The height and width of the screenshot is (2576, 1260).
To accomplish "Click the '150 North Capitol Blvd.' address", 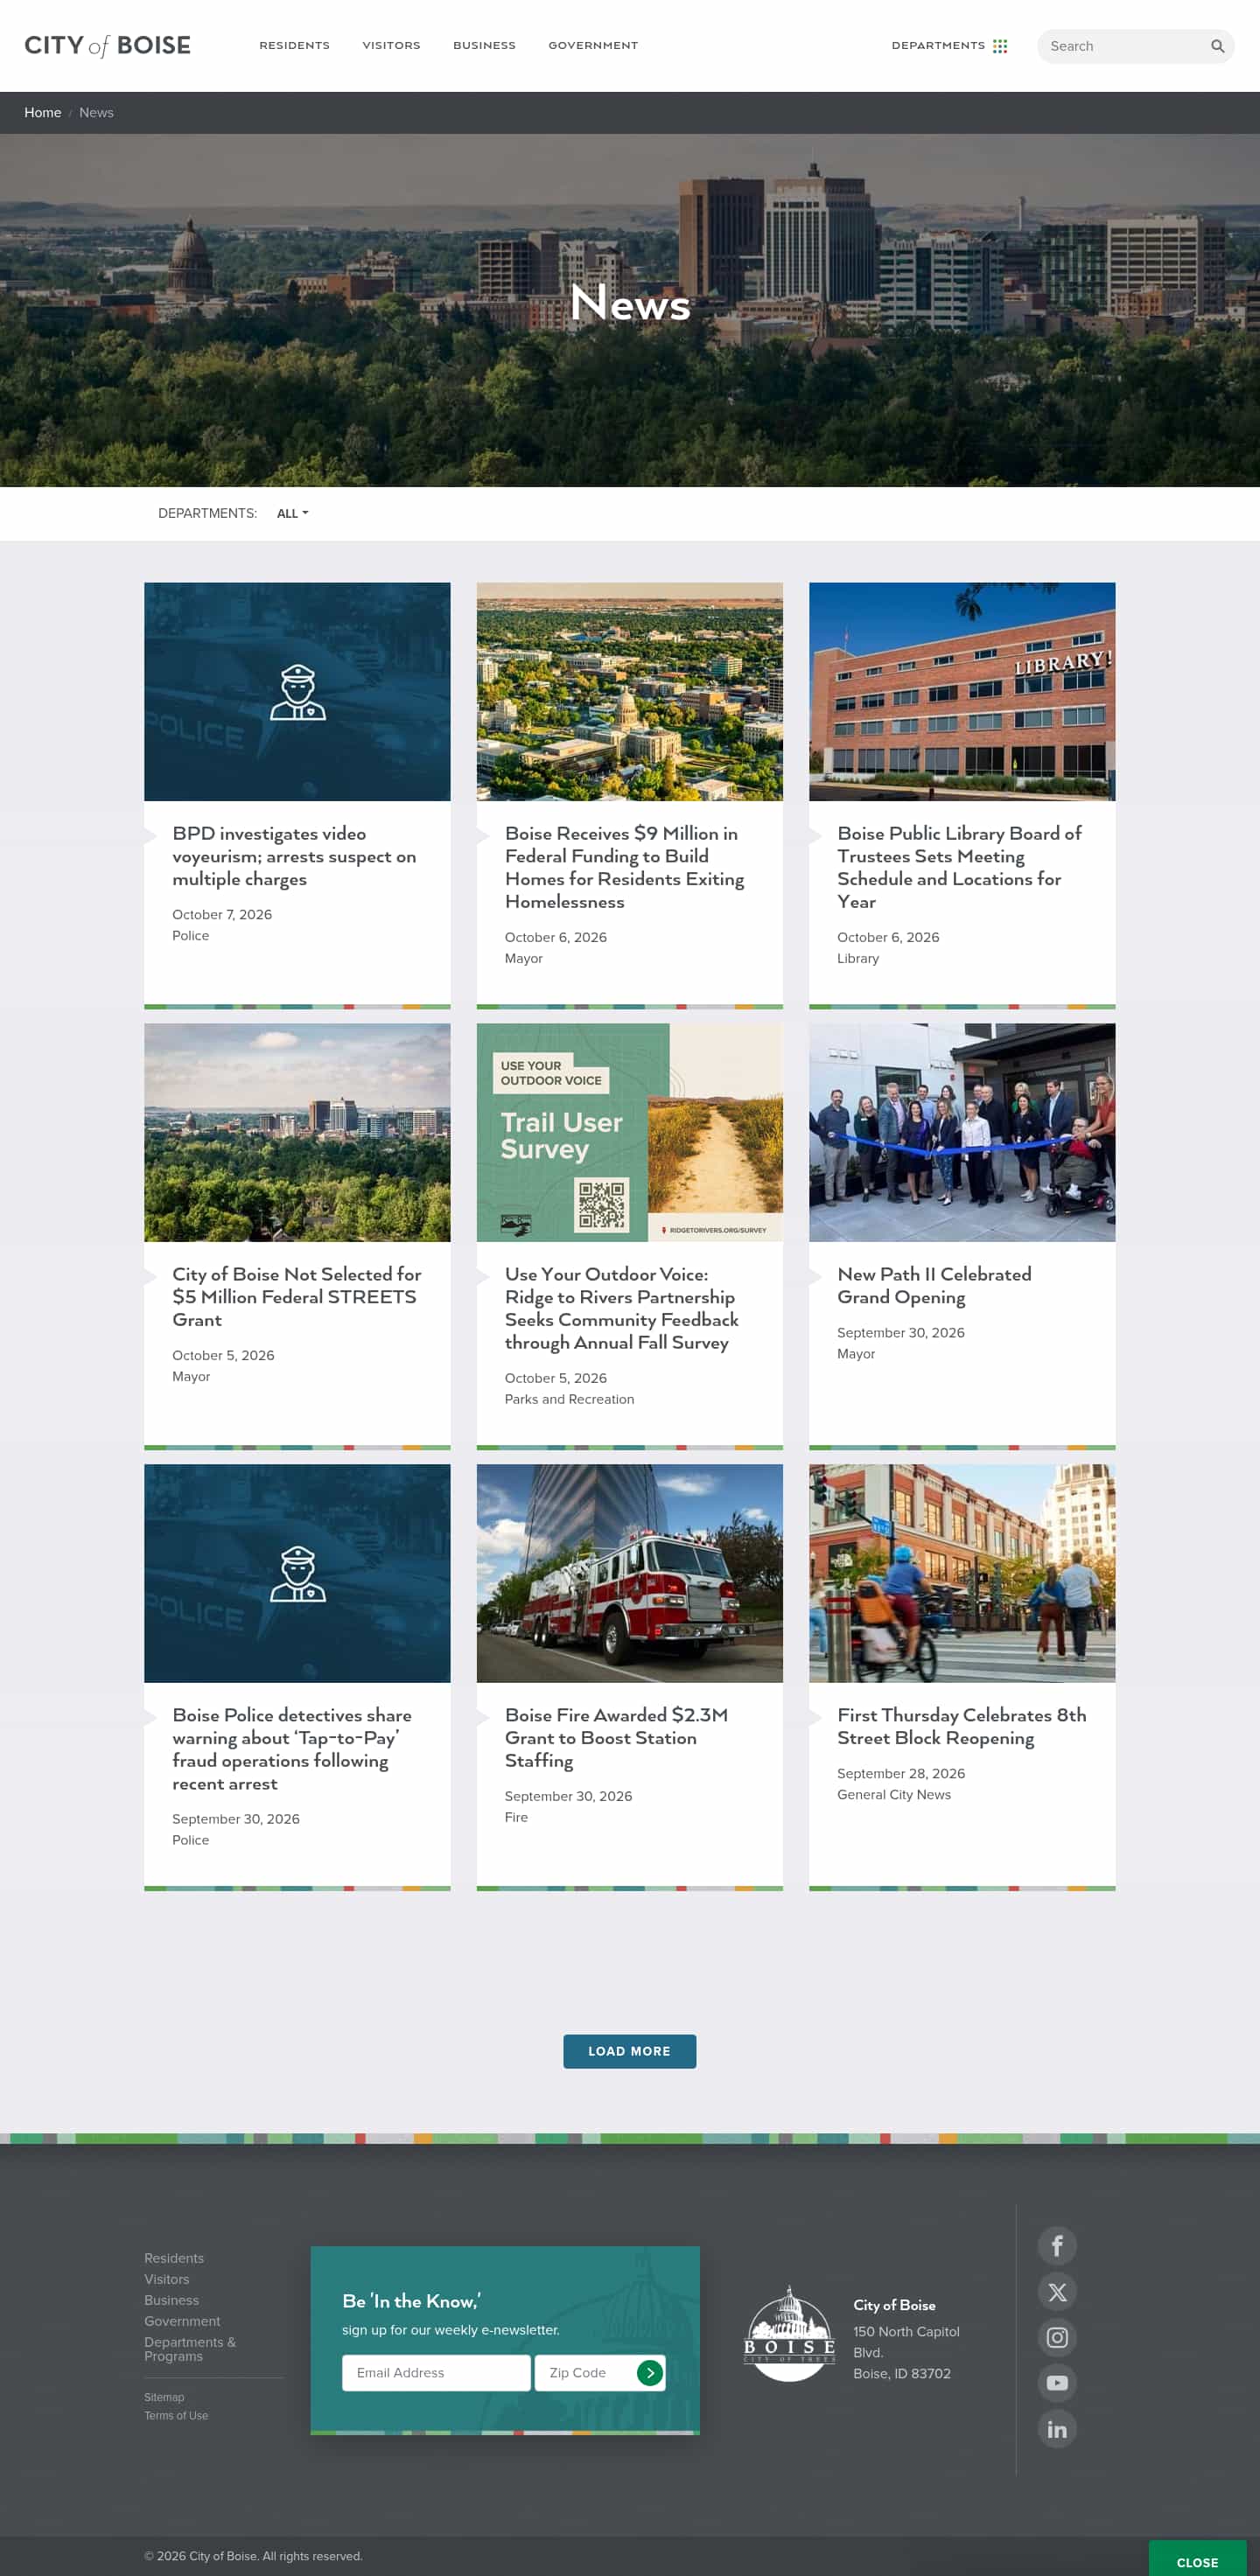I will [x=906, y=2341].
